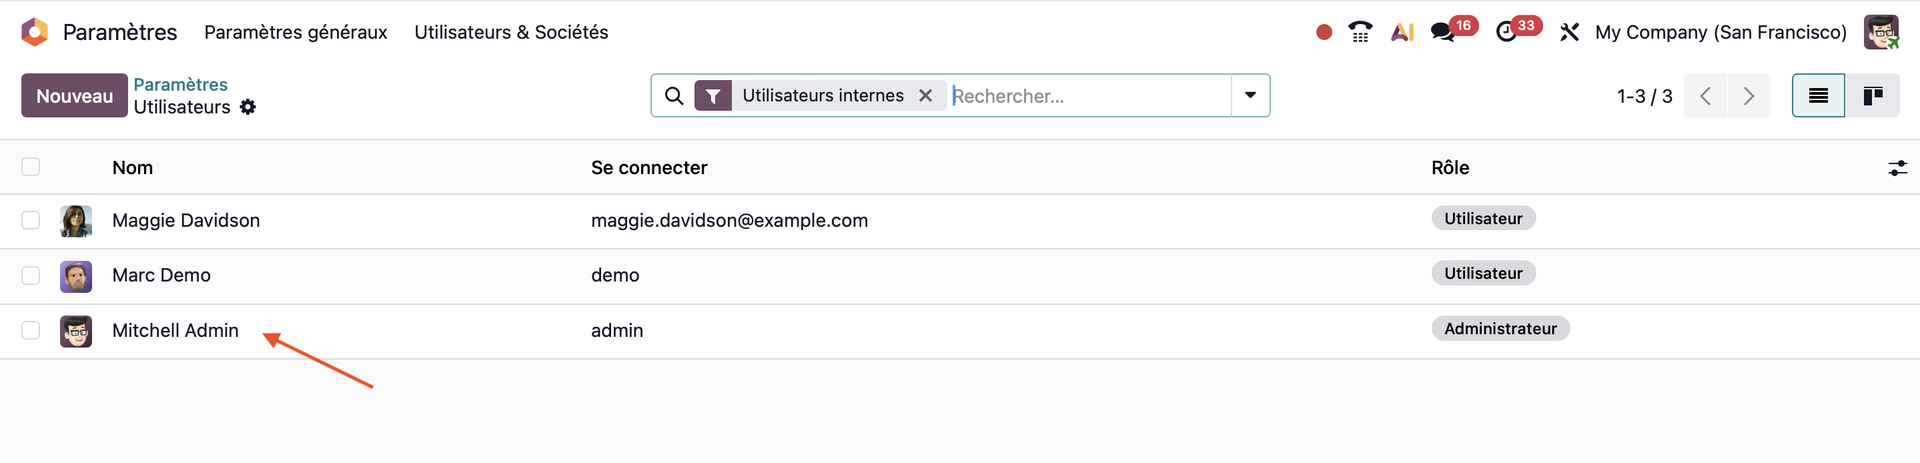This screenshot has width=1920, height=463.
Task: Open the Paramètres généraux menu
Action: pos(295,32)
